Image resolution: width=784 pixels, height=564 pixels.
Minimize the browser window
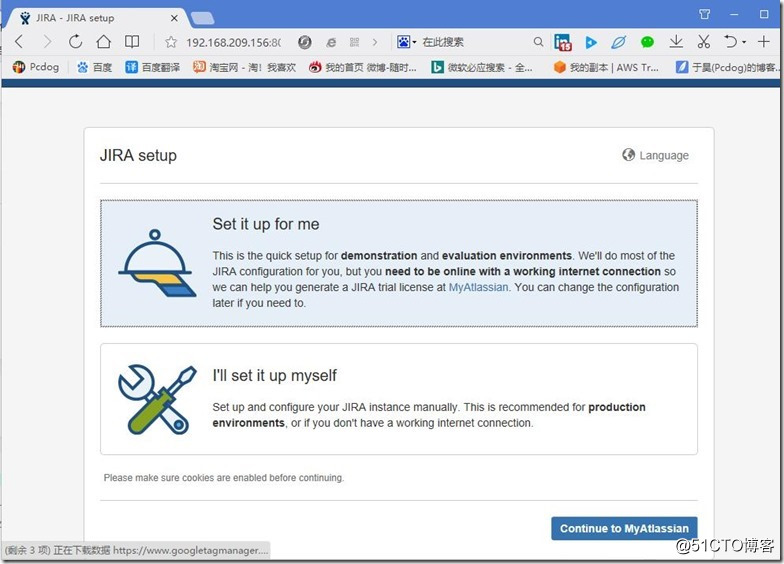tap(734, 14)
